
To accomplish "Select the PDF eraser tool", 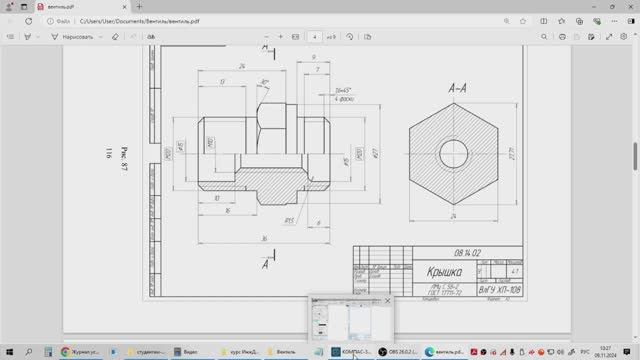I will coord(115,37).
